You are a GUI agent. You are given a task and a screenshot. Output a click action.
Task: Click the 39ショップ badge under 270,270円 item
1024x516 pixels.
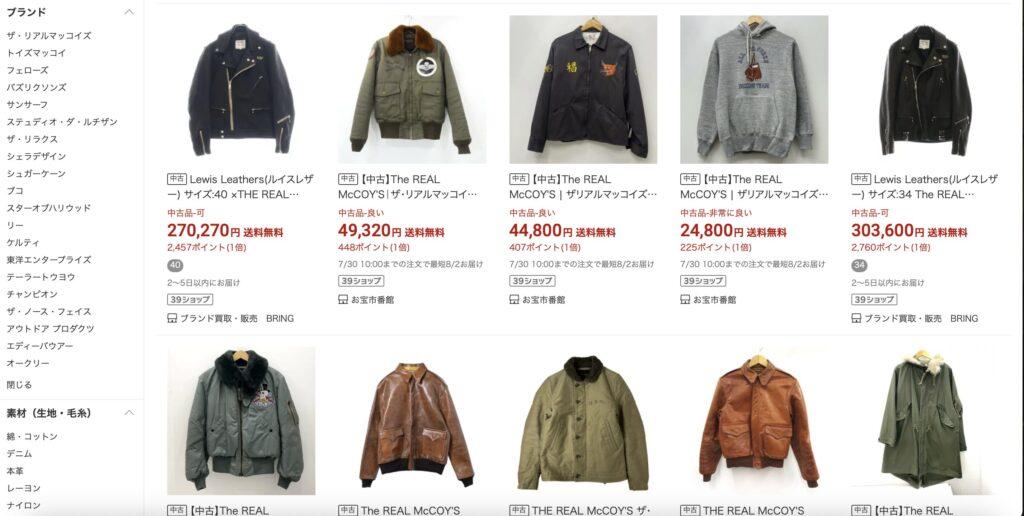click(190, 299)
